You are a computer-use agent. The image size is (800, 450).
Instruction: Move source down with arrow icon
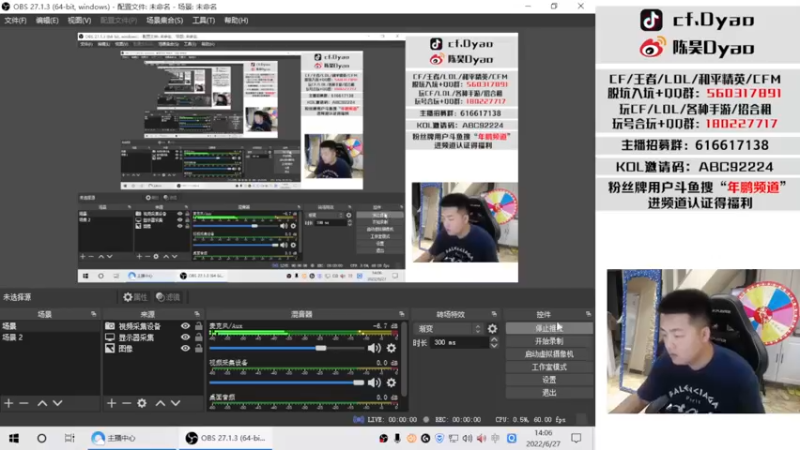click(176, 403)
